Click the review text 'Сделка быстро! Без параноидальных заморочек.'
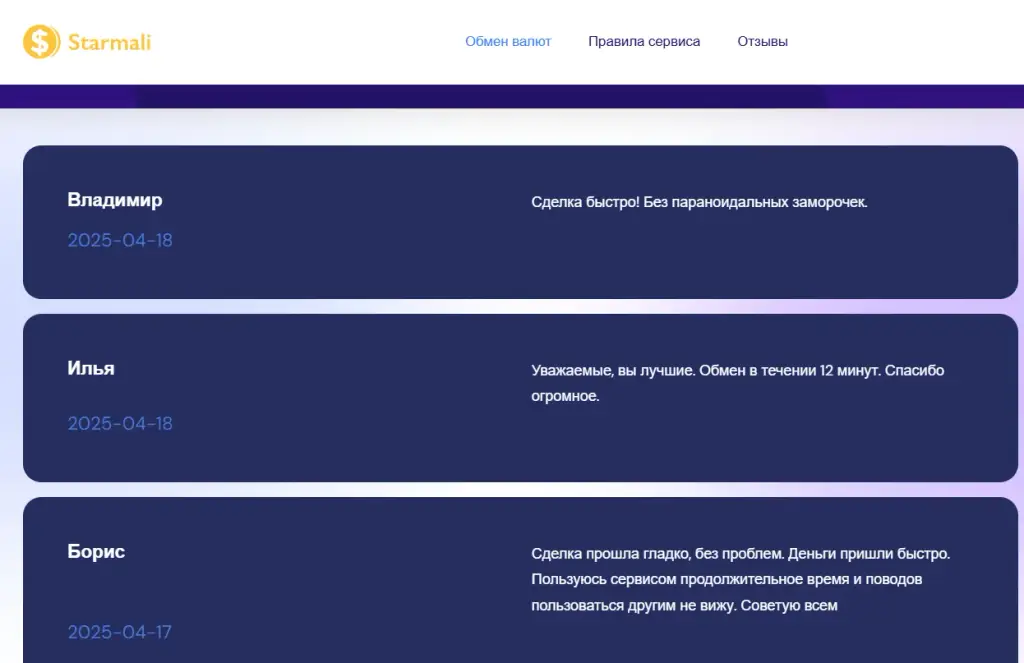Screen dimensions: 1024x663 click(699, 202)
